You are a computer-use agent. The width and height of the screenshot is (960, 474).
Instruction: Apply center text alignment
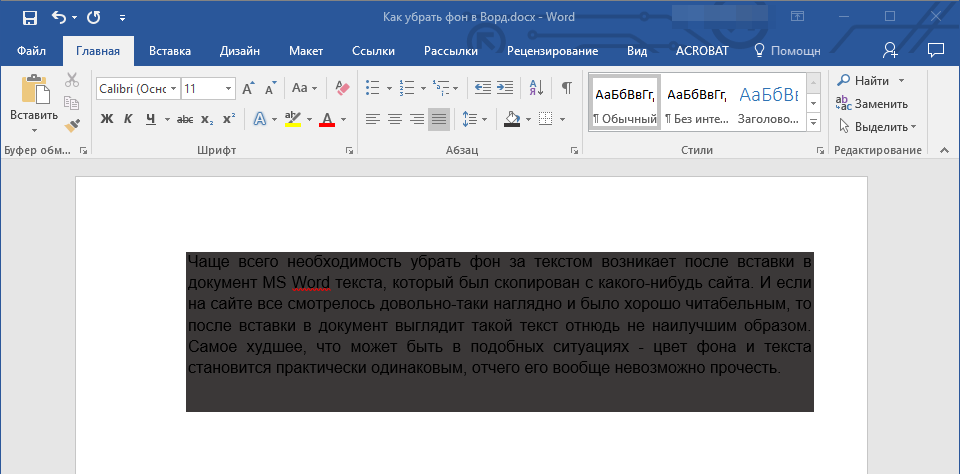[x=394, y=119]
